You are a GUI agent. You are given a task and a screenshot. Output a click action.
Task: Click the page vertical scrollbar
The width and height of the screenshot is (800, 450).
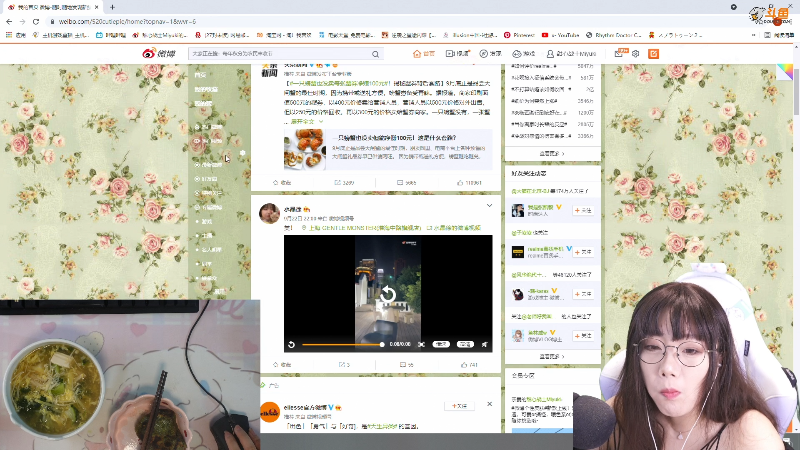(796, 91)
